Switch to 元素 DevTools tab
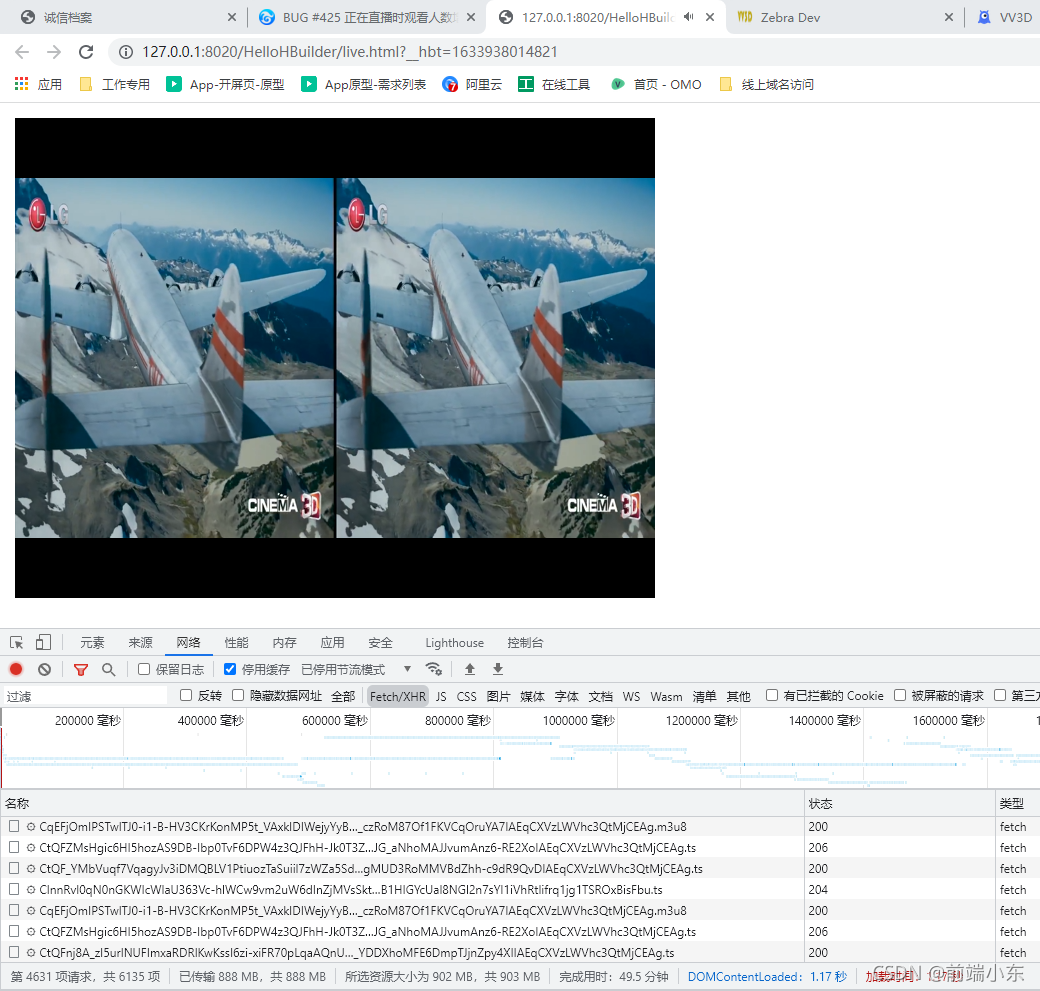 (x=92, y=642)
